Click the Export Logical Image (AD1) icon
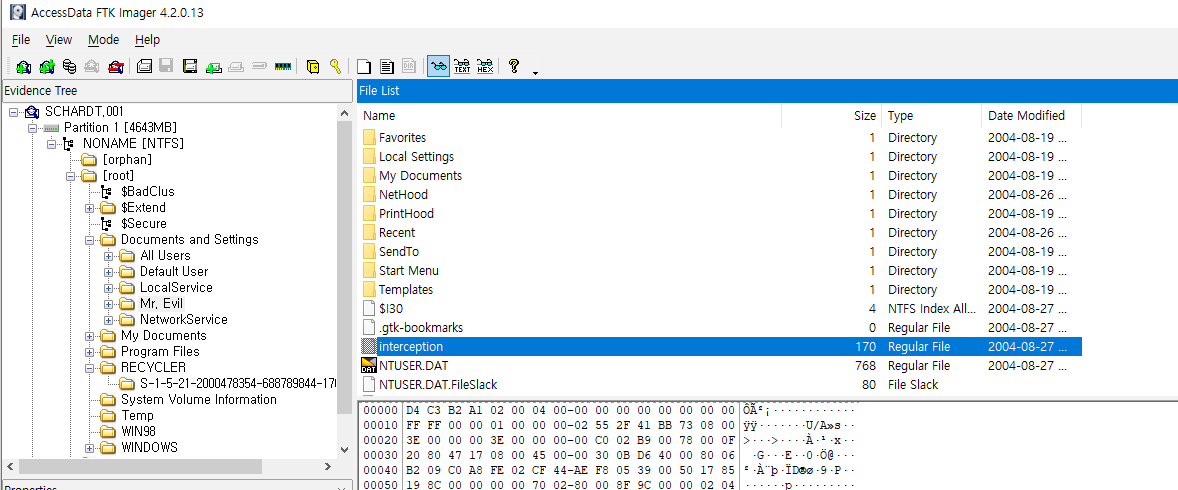The image size is (1178, 490). [x=189, y=66]
